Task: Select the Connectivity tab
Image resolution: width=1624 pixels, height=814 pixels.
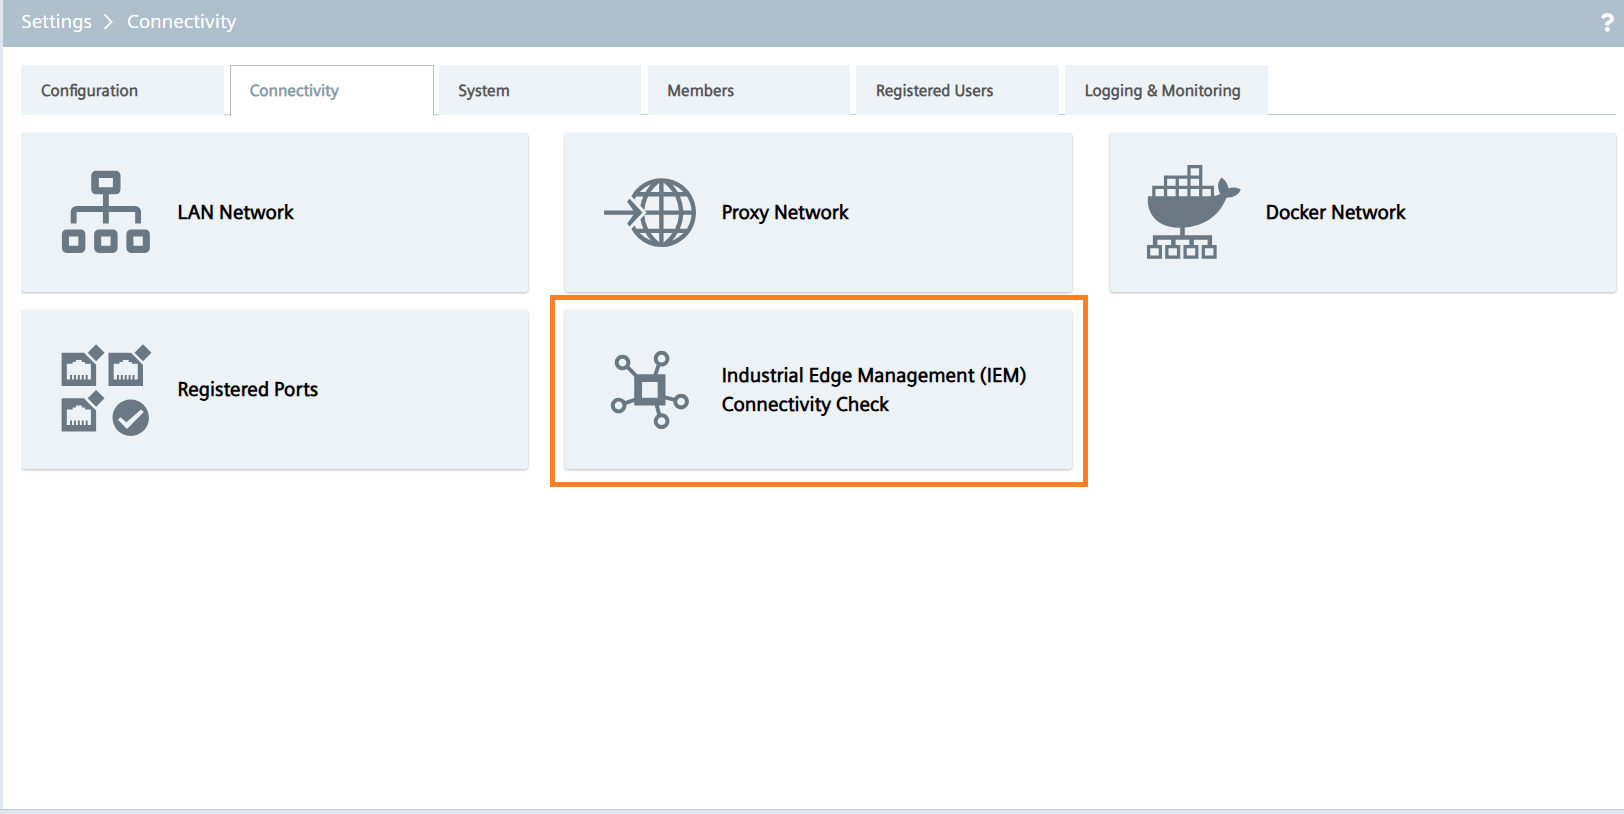Action: click(x=294, y=91)
